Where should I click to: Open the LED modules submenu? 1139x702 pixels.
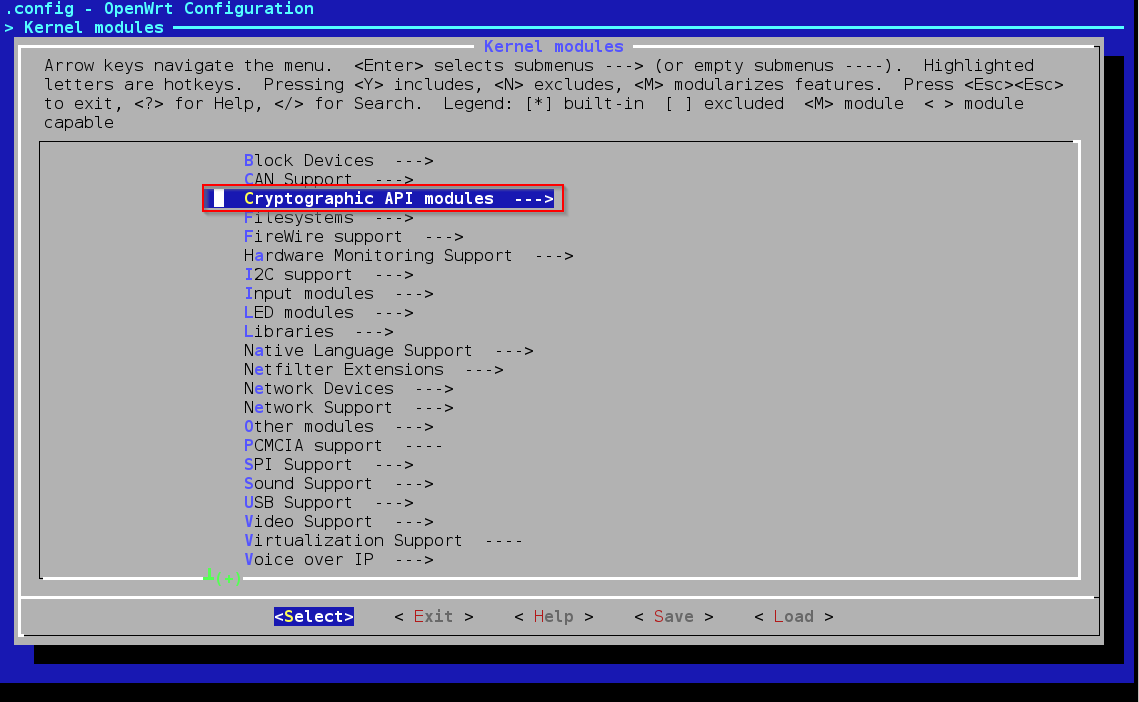[328, 313]
